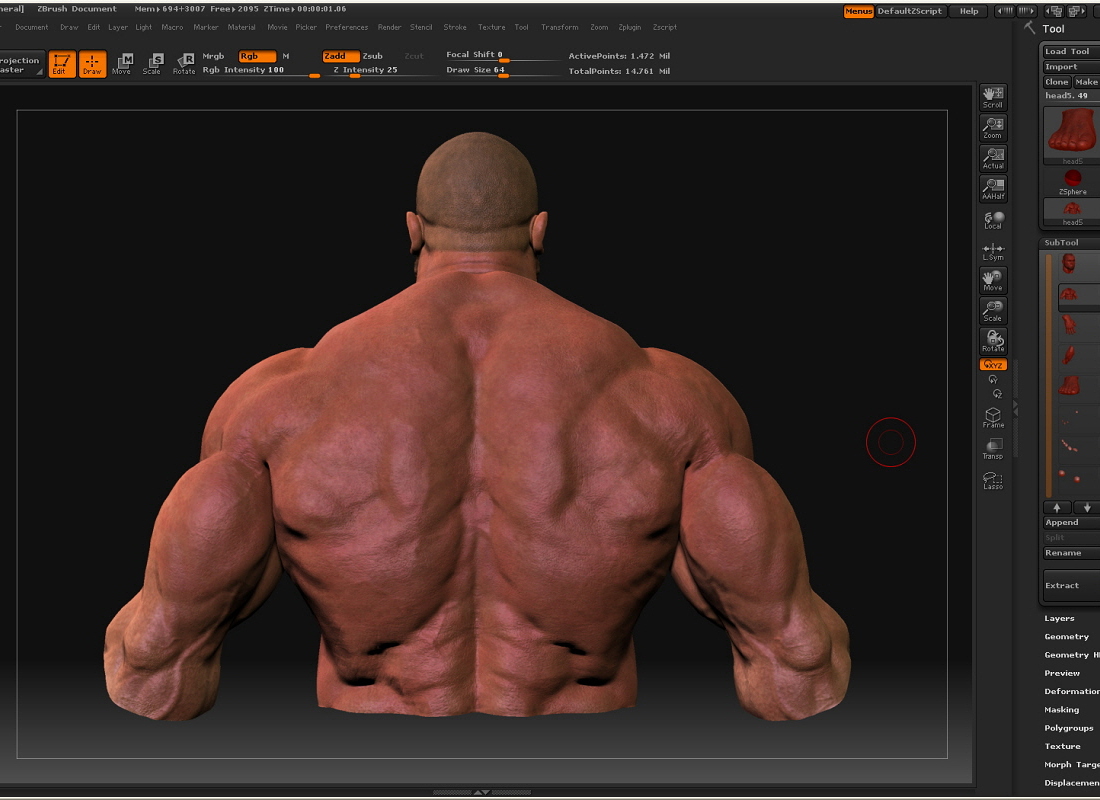Expand the Geometry section in the Tool palette
Screen dimensions: 1100x800
pos(1066,636)
